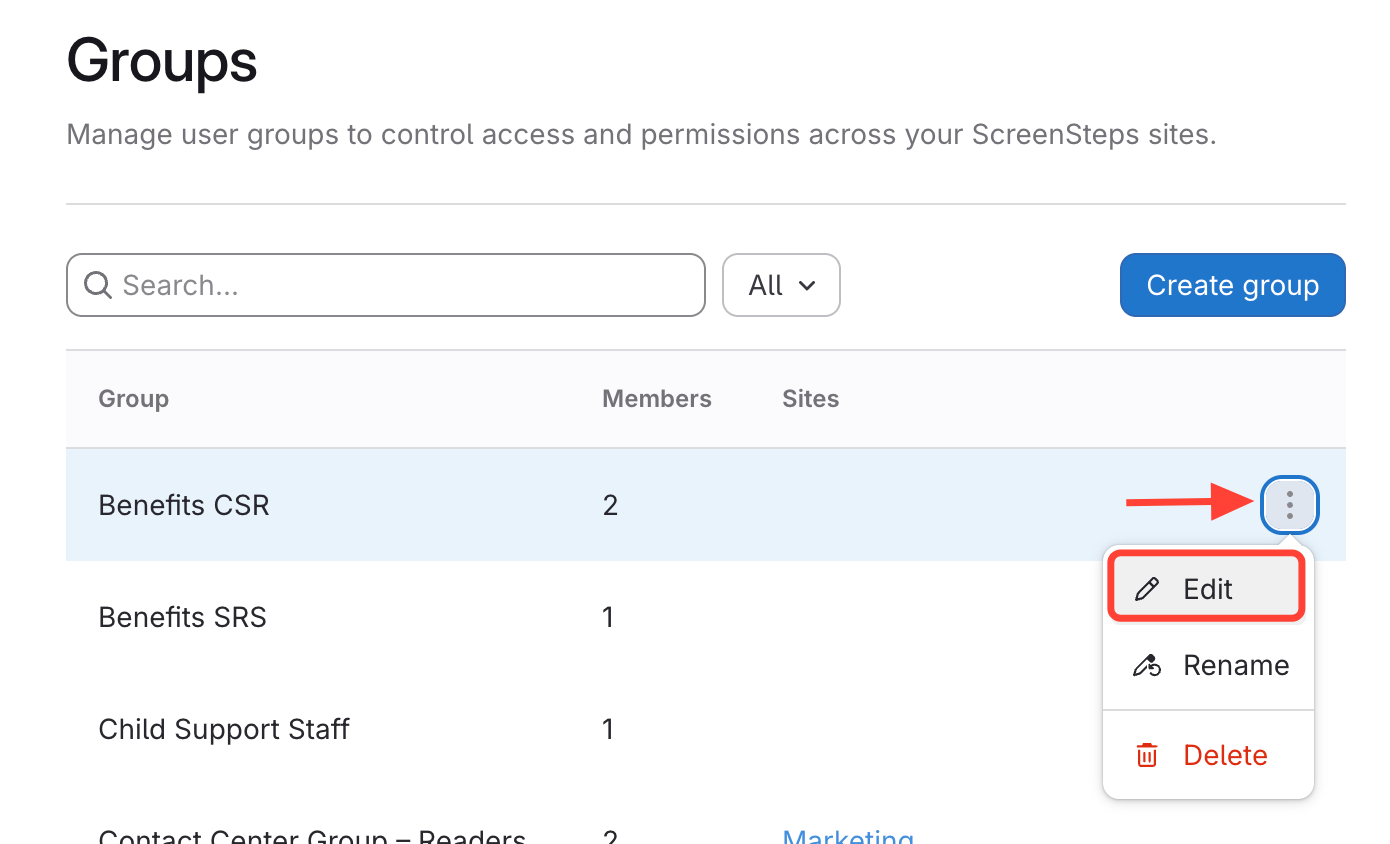Click the chevron arrow on All filter
Image resolution: width=1390 pixels, height=844 pixels.
point(807,286)
